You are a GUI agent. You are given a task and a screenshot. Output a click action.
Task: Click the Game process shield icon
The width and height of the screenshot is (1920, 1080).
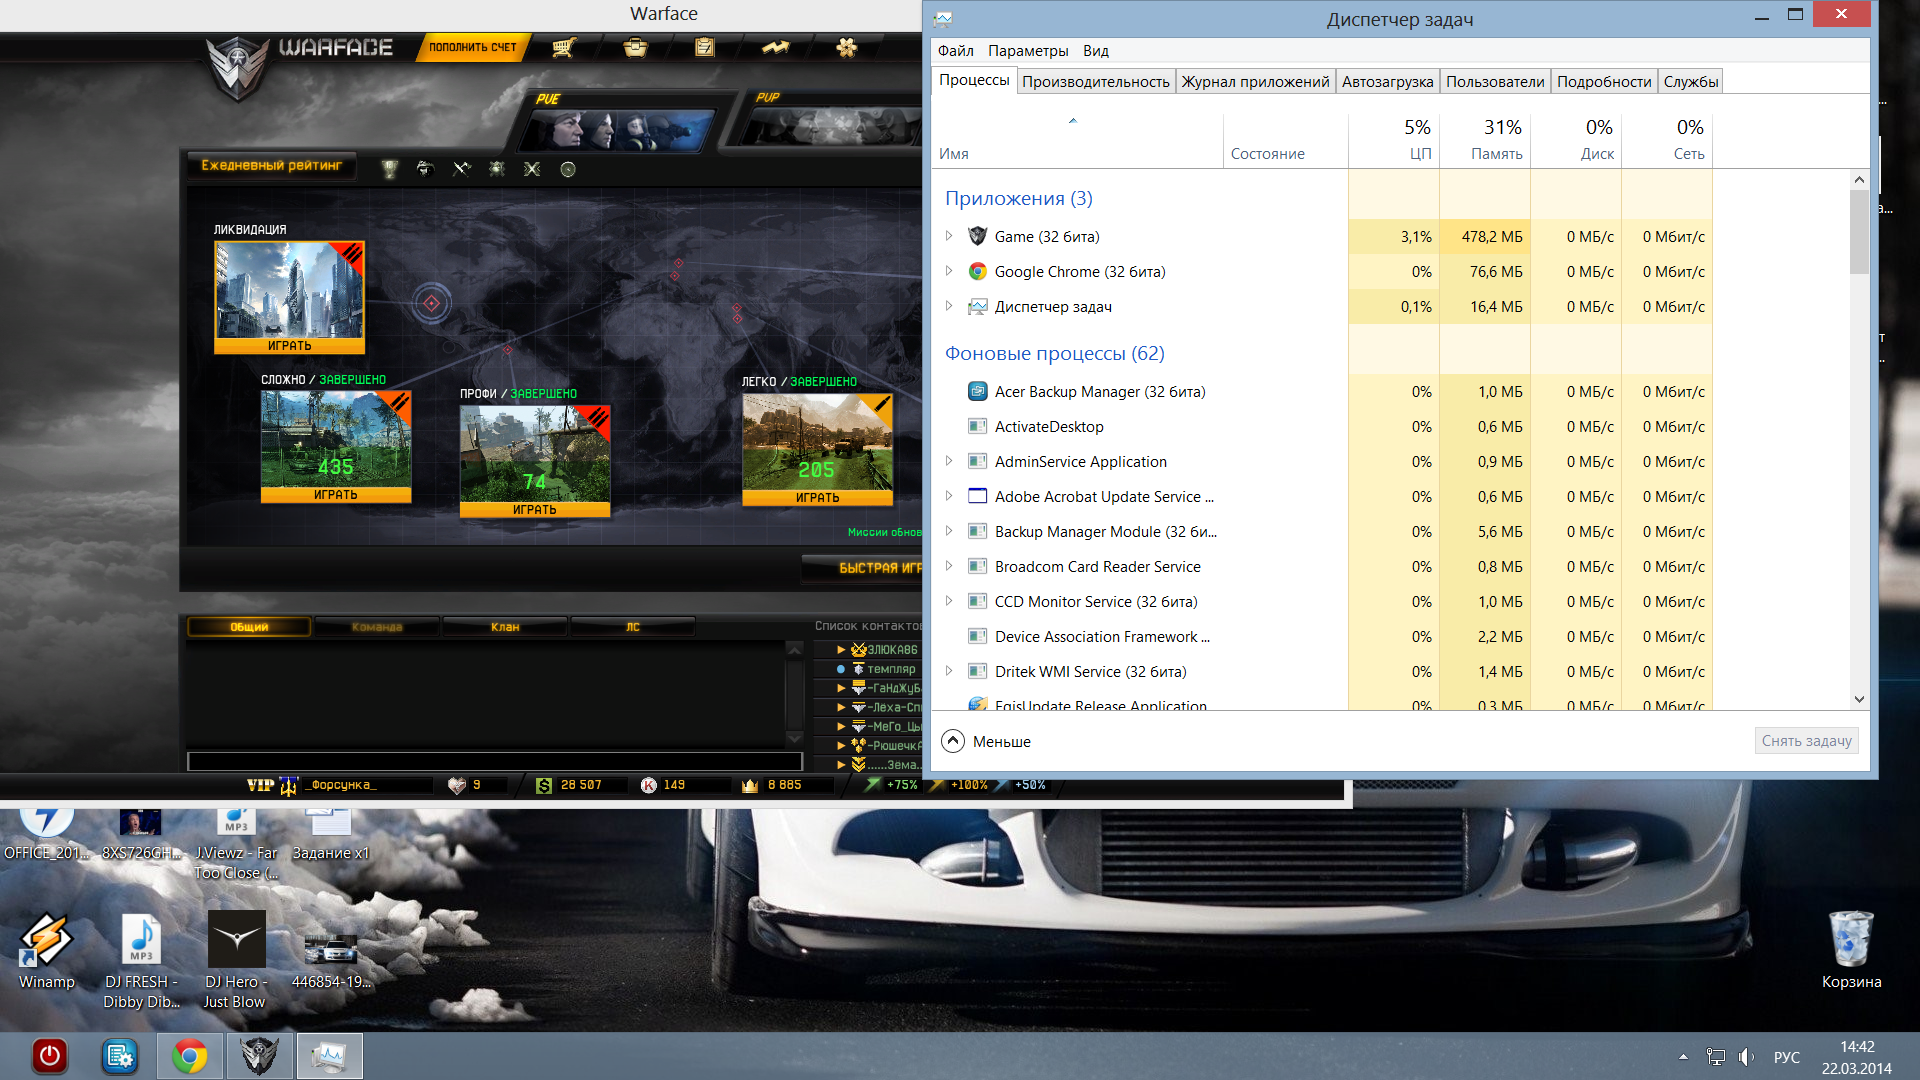[978, 236]
